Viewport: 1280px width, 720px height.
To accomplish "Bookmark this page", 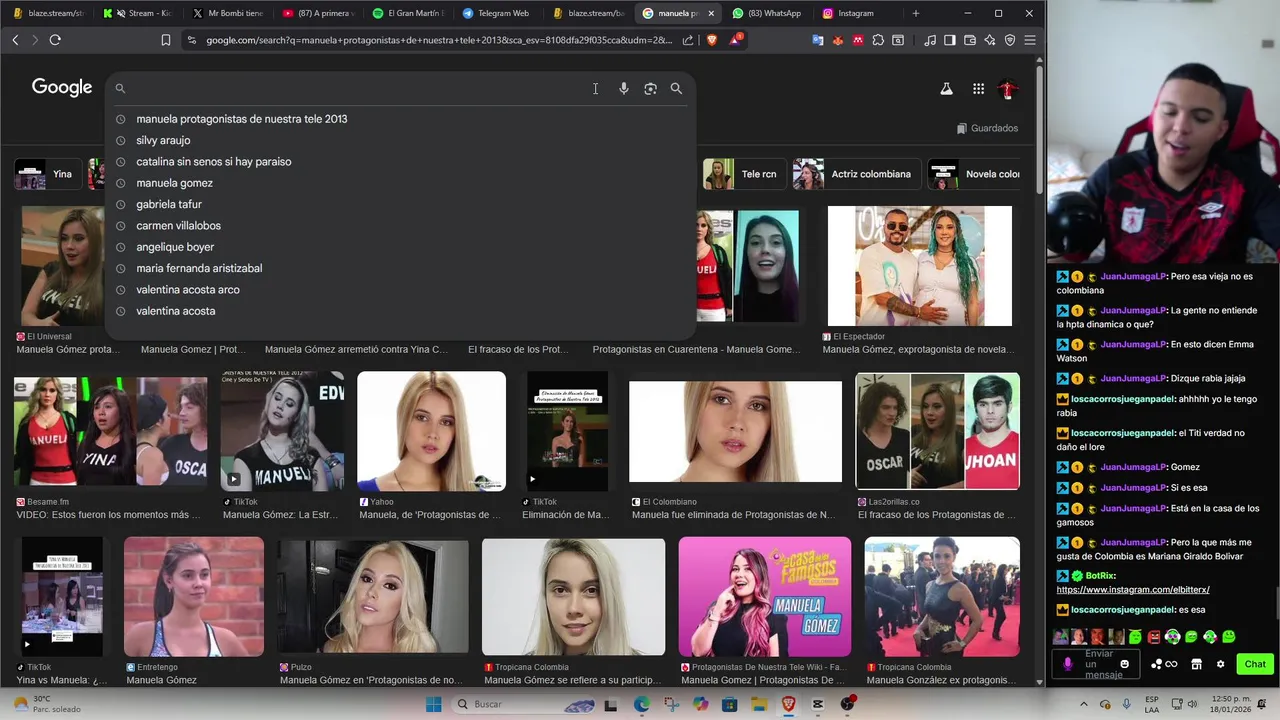I will (166, 40).
